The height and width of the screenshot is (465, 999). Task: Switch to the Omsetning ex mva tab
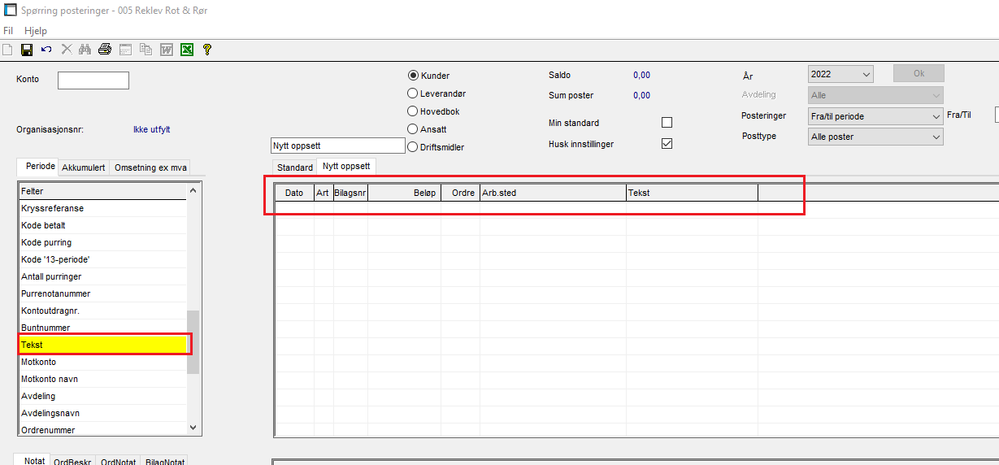(x=150, y=168)
